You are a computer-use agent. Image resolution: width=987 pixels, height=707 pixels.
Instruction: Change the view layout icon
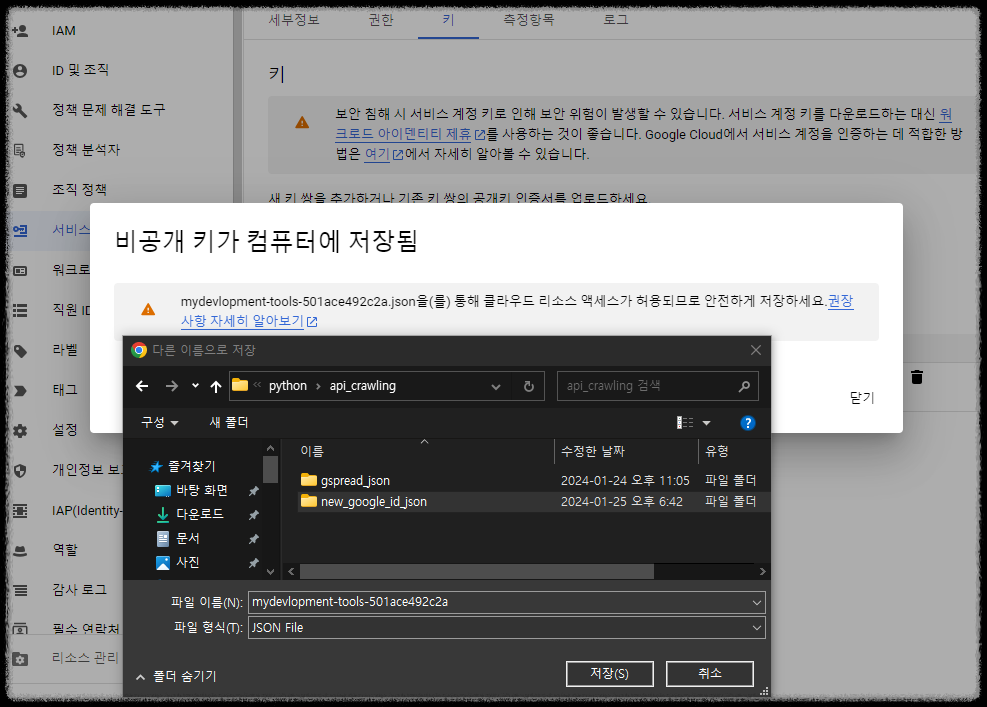(x=685, y=423)
